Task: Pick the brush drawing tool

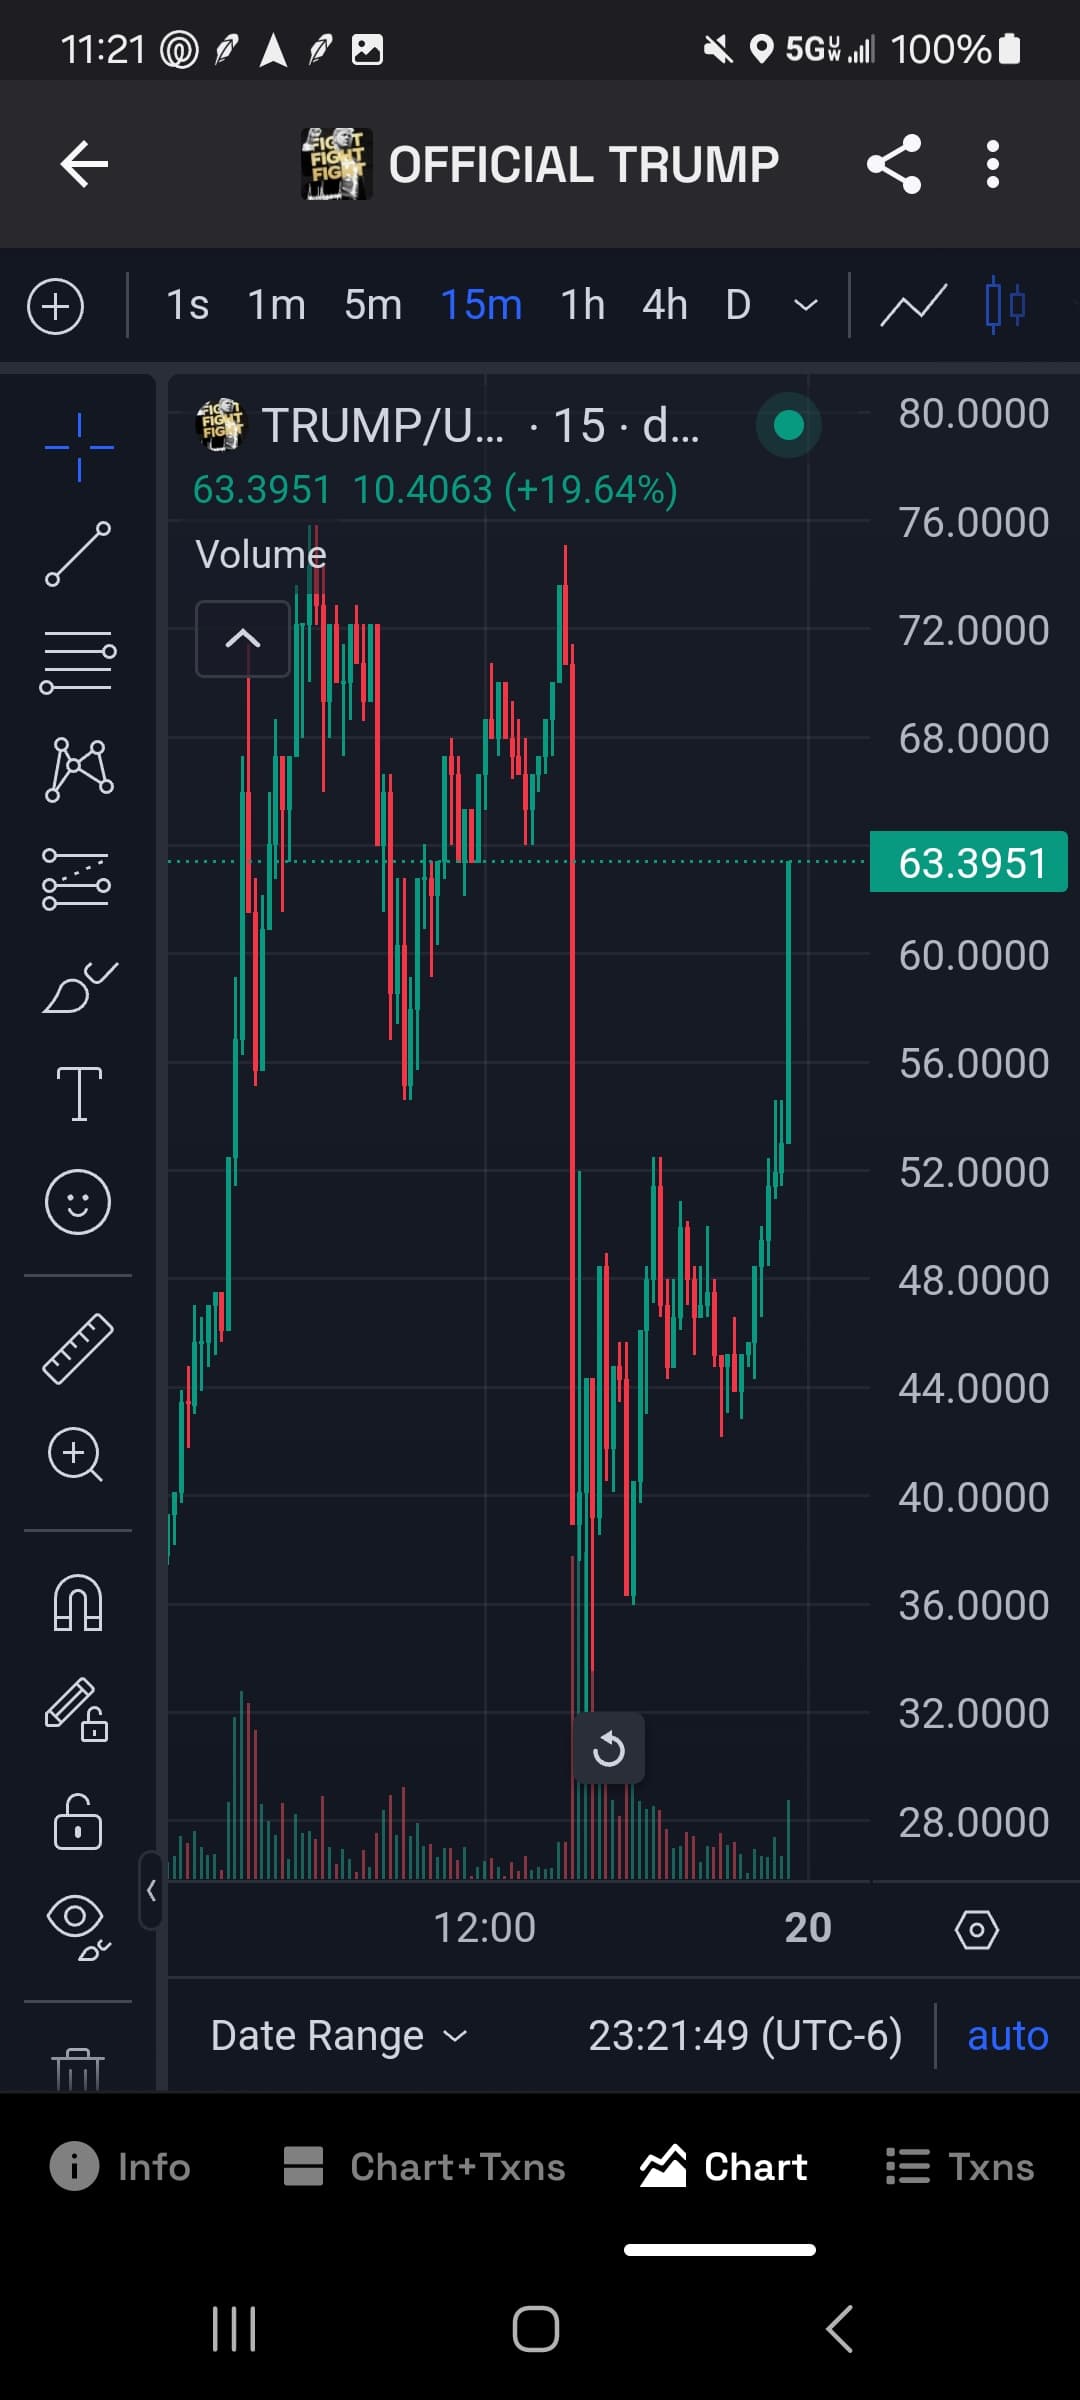Action: coord(79,988)
